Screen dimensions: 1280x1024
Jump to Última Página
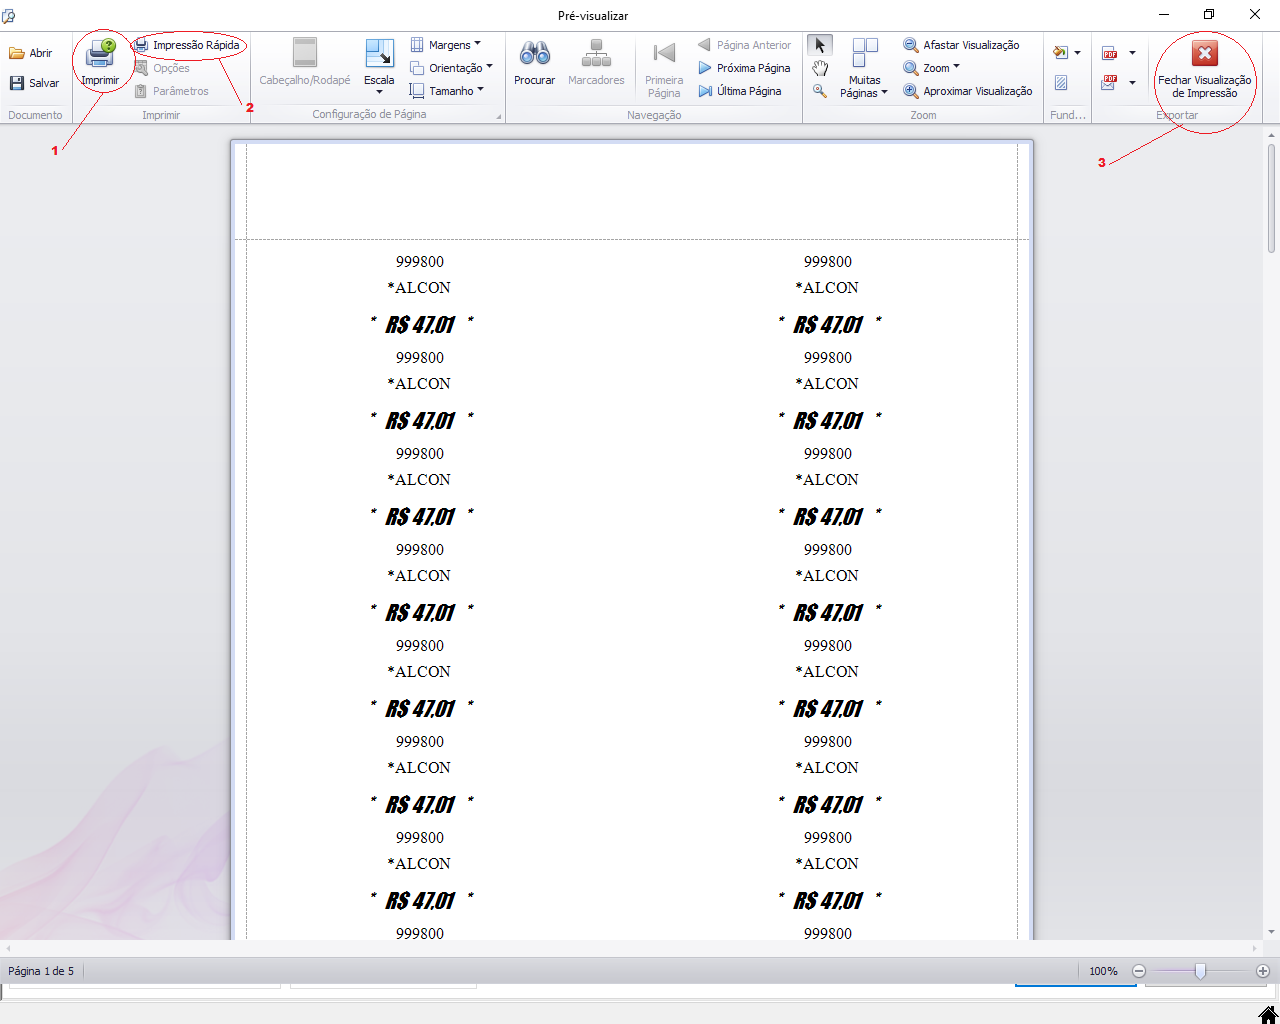(x=740, y=91)
